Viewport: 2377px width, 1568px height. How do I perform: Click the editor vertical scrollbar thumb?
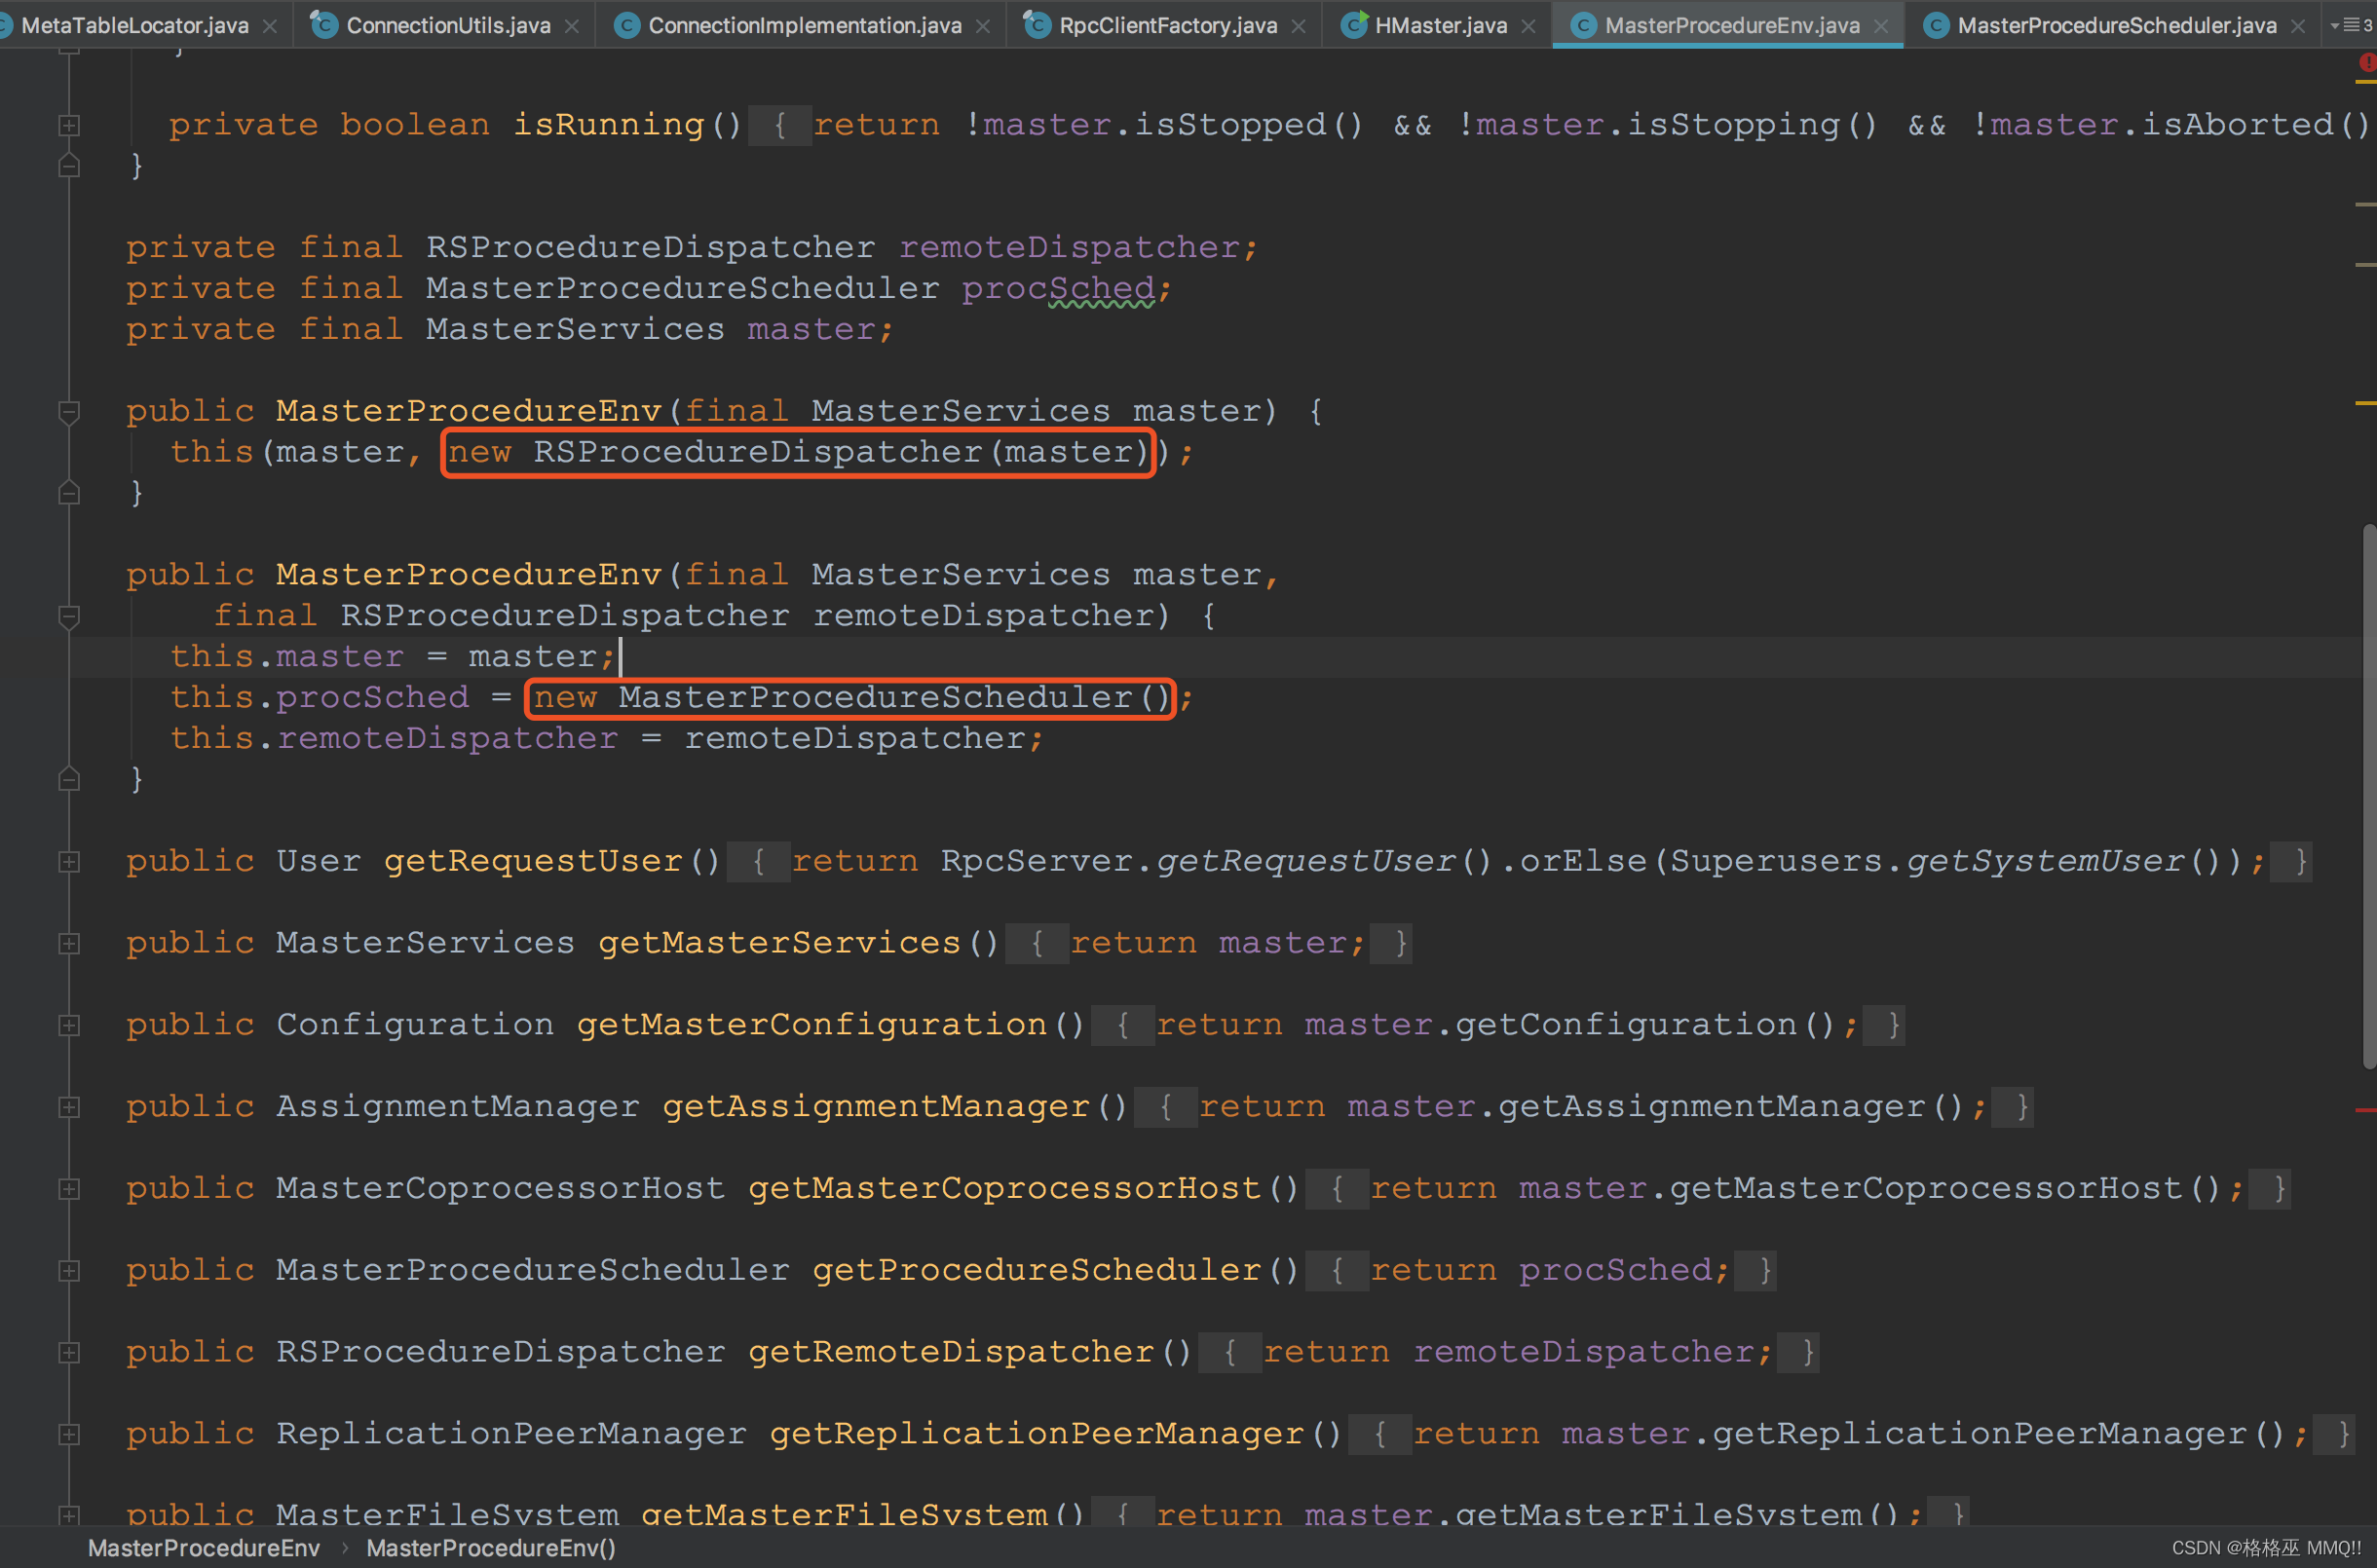2368,796
